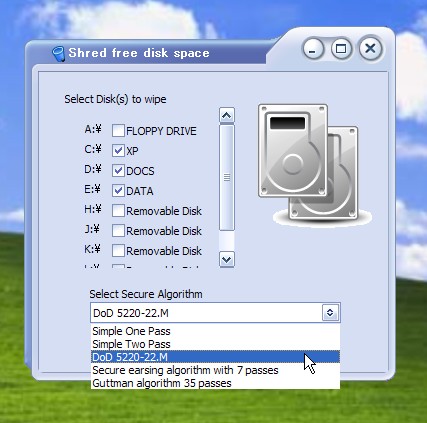The image size is (427, 423).
Task: Click the A:¥ drive letter
Action: pos(93,129)
